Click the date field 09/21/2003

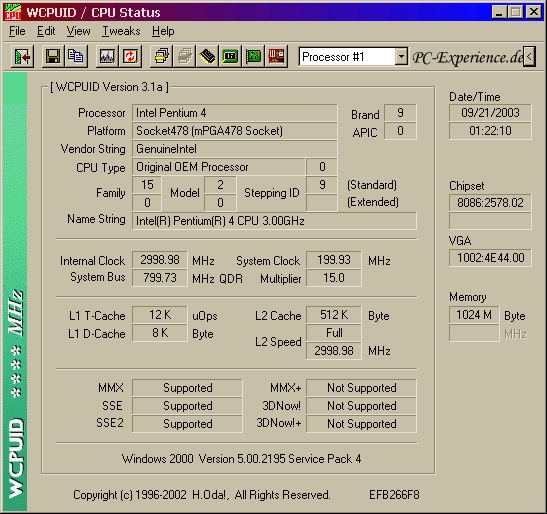[x=490, y=113]
